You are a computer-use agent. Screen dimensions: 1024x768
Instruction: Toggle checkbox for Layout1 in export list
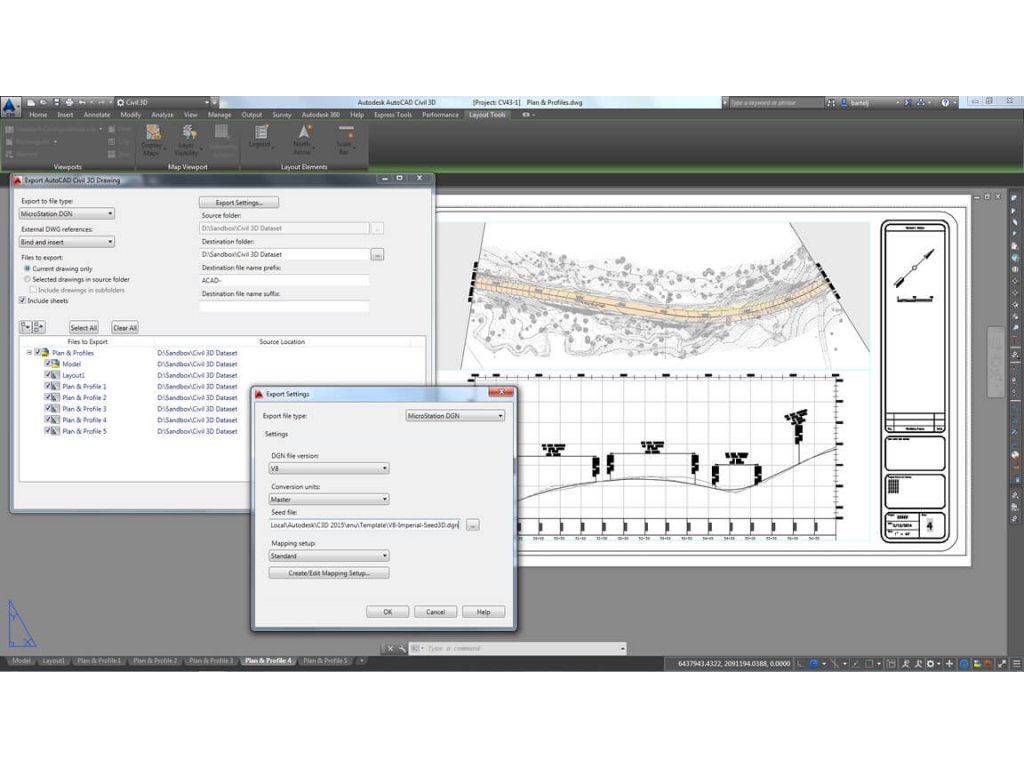[x=48, y=375]
